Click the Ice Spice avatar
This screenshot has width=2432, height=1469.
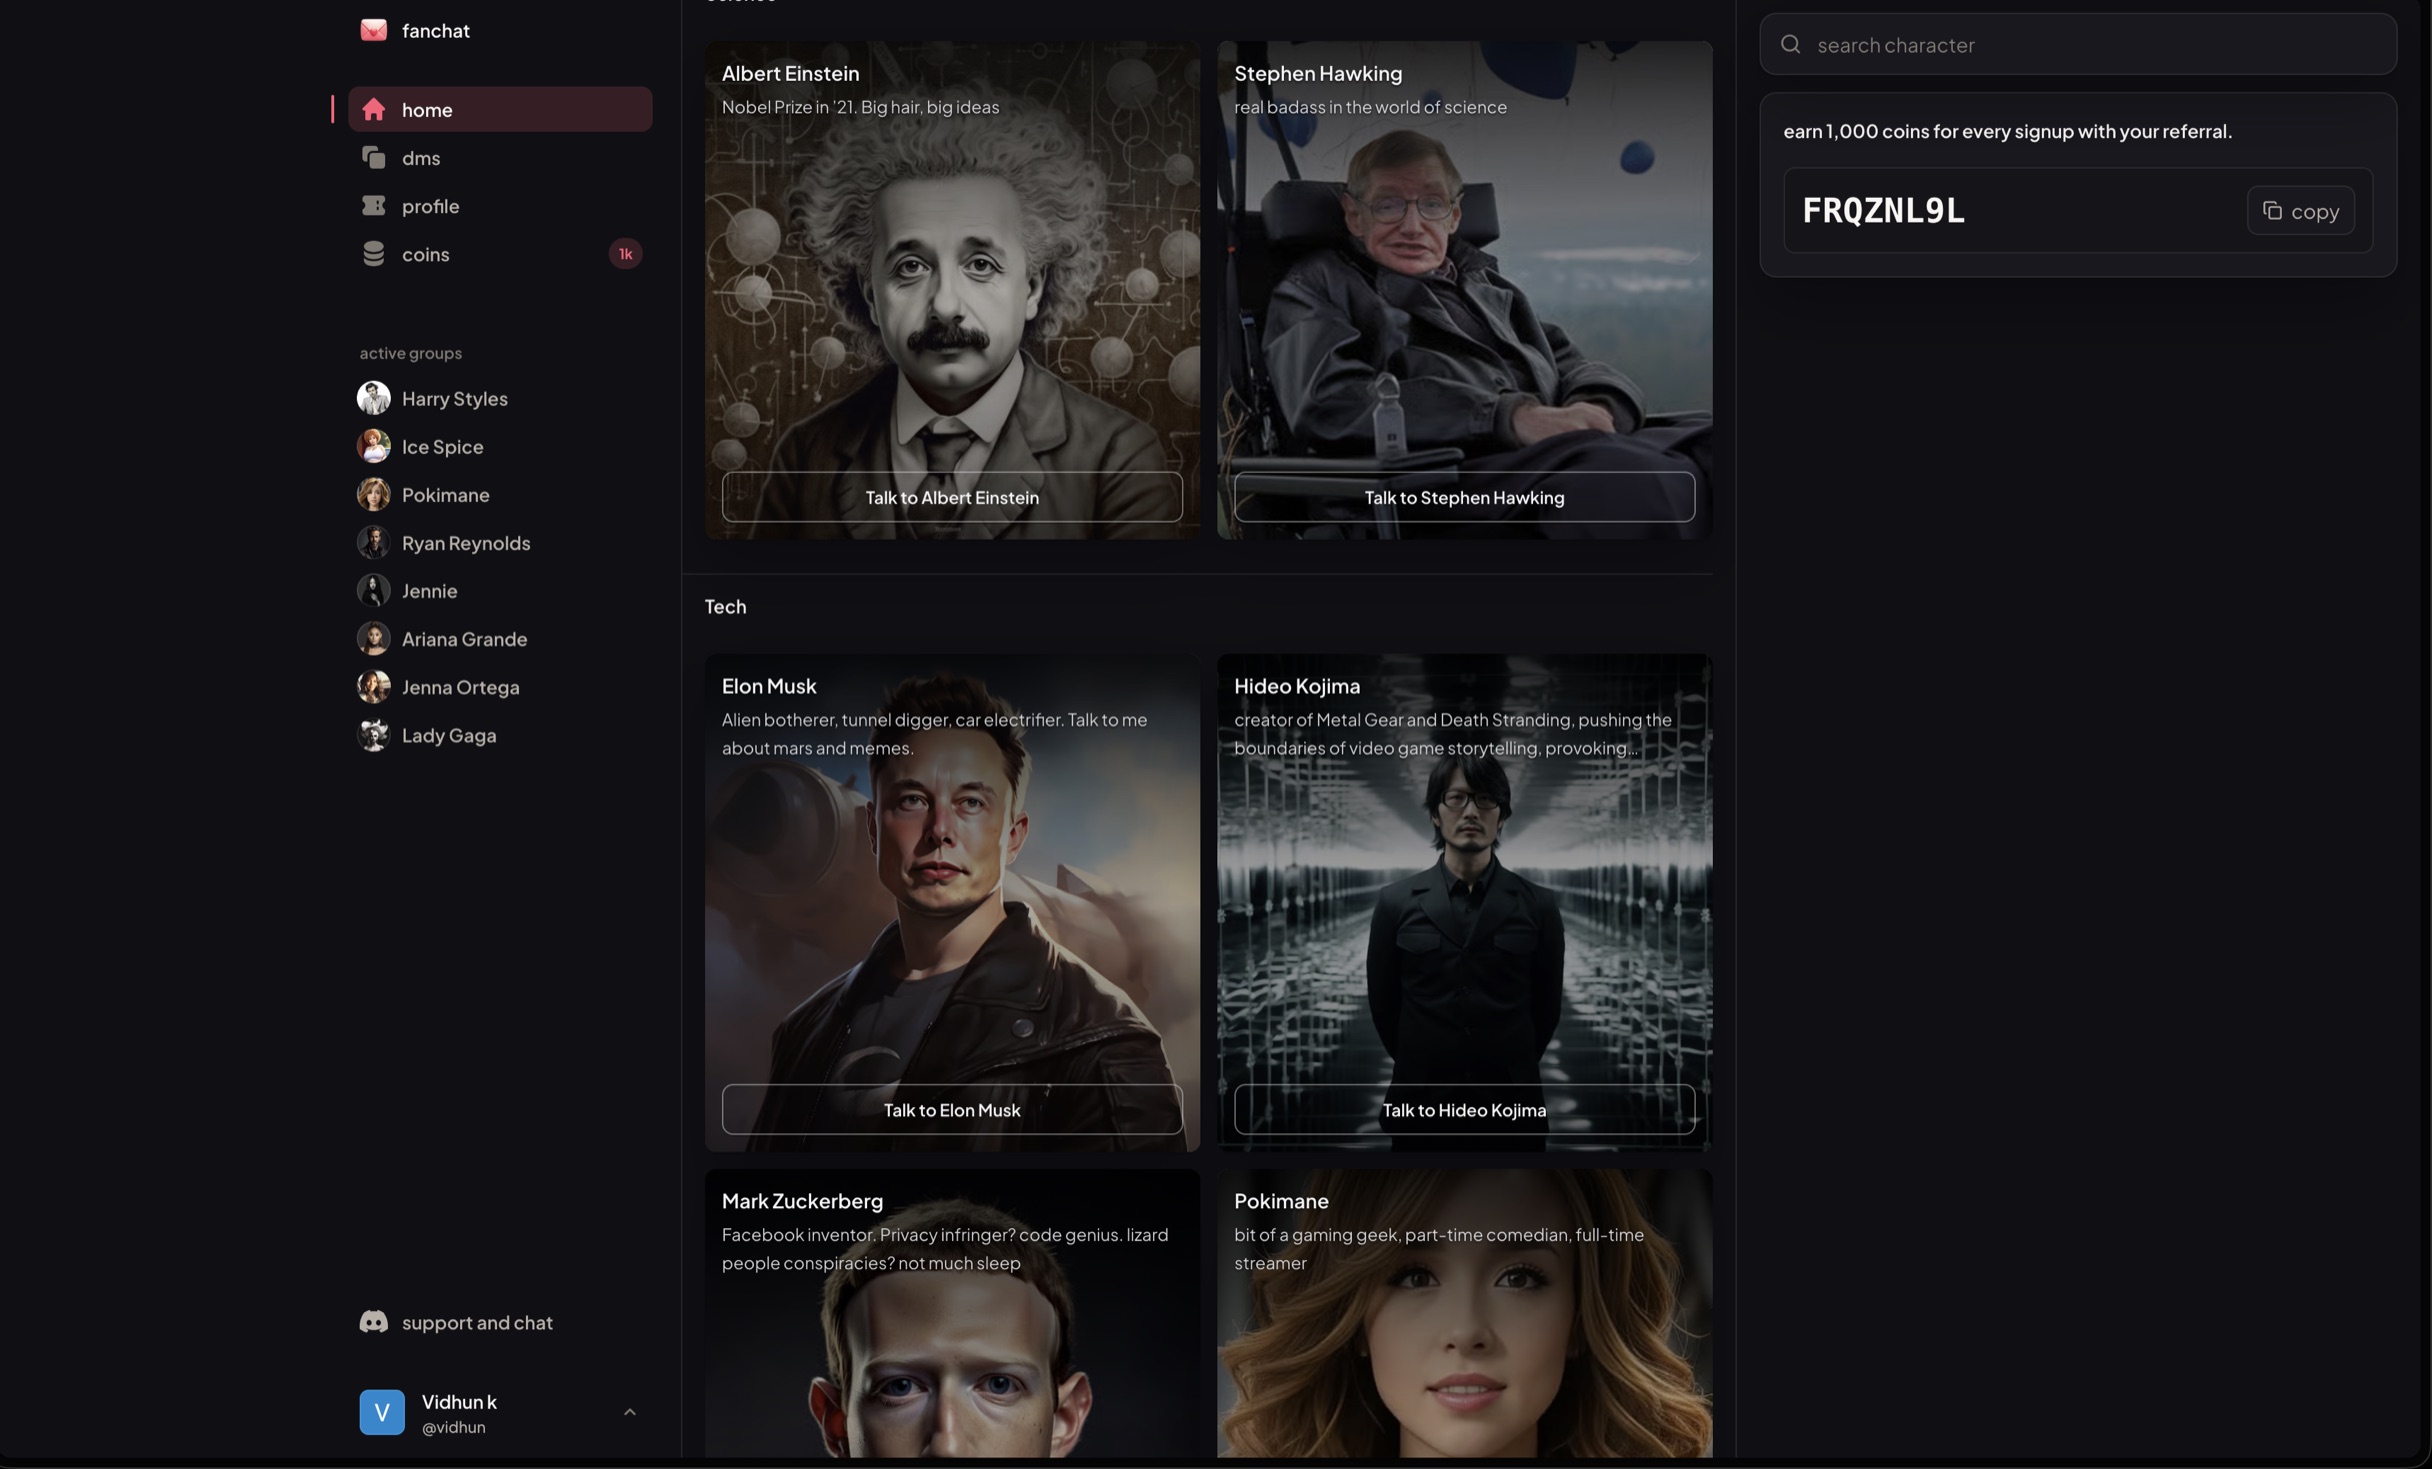click(x=373, y=446)
